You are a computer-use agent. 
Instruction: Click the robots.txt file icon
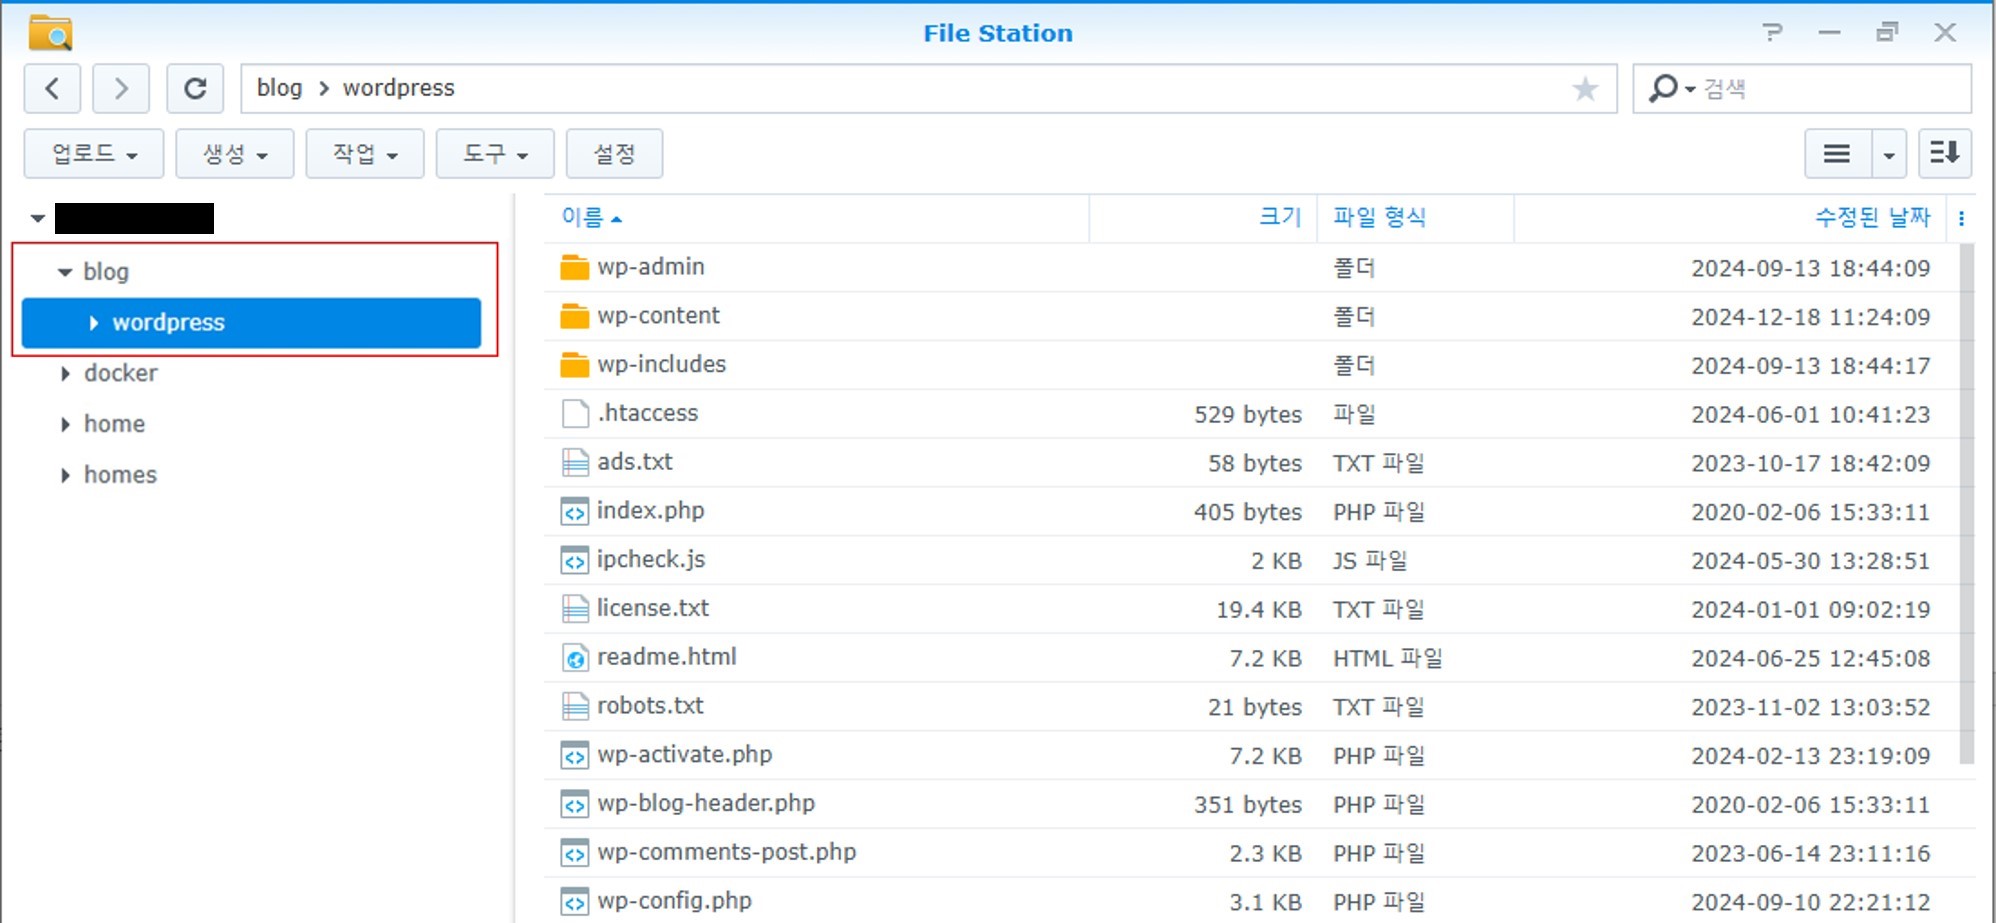575,706
